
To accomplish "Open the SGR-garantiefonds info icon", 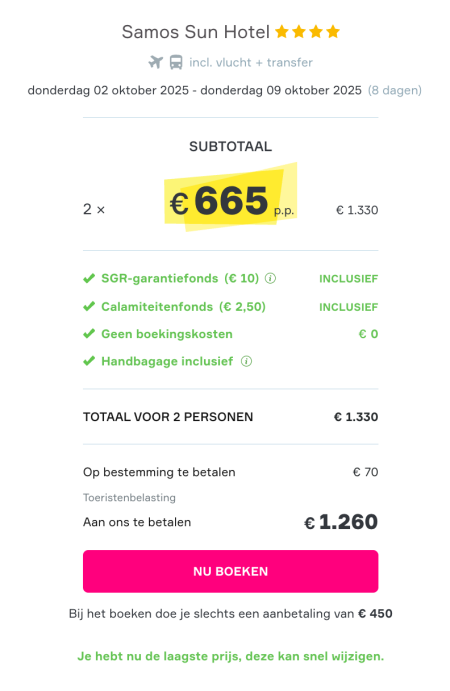I will 270,279.
